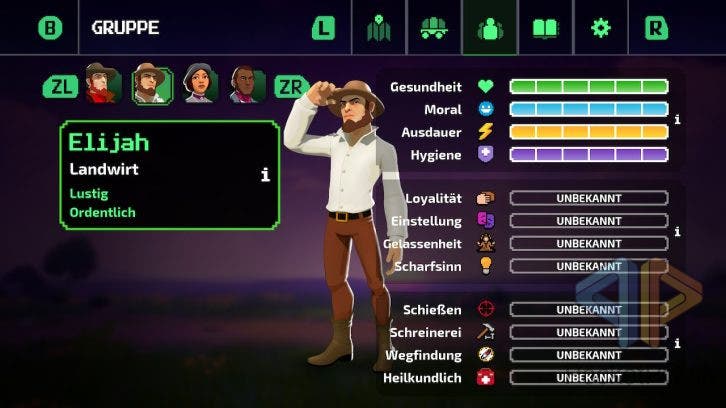The image size is (726, 408).
Task: Click the Schießen crosshair icon
Action: pos(486,308)
